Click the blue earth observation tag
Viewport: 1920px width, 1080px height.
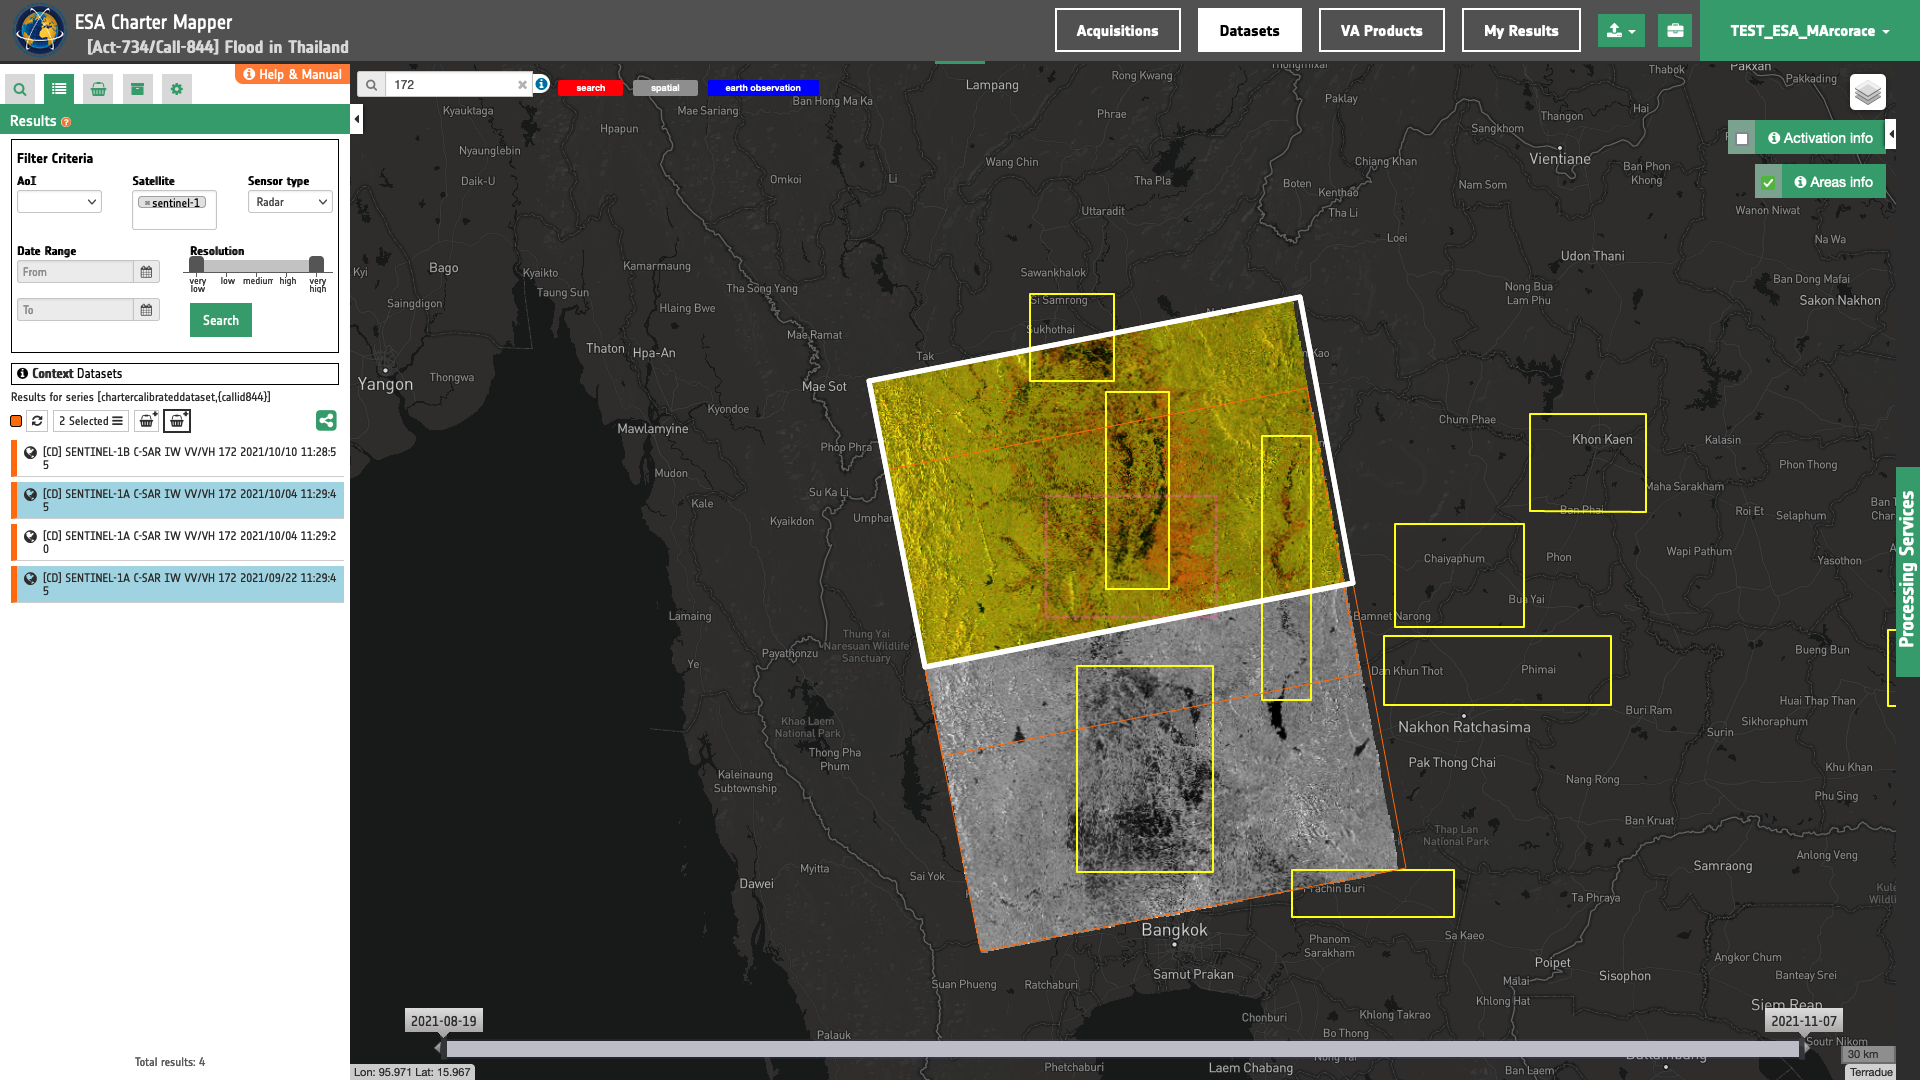pos(763,88)
